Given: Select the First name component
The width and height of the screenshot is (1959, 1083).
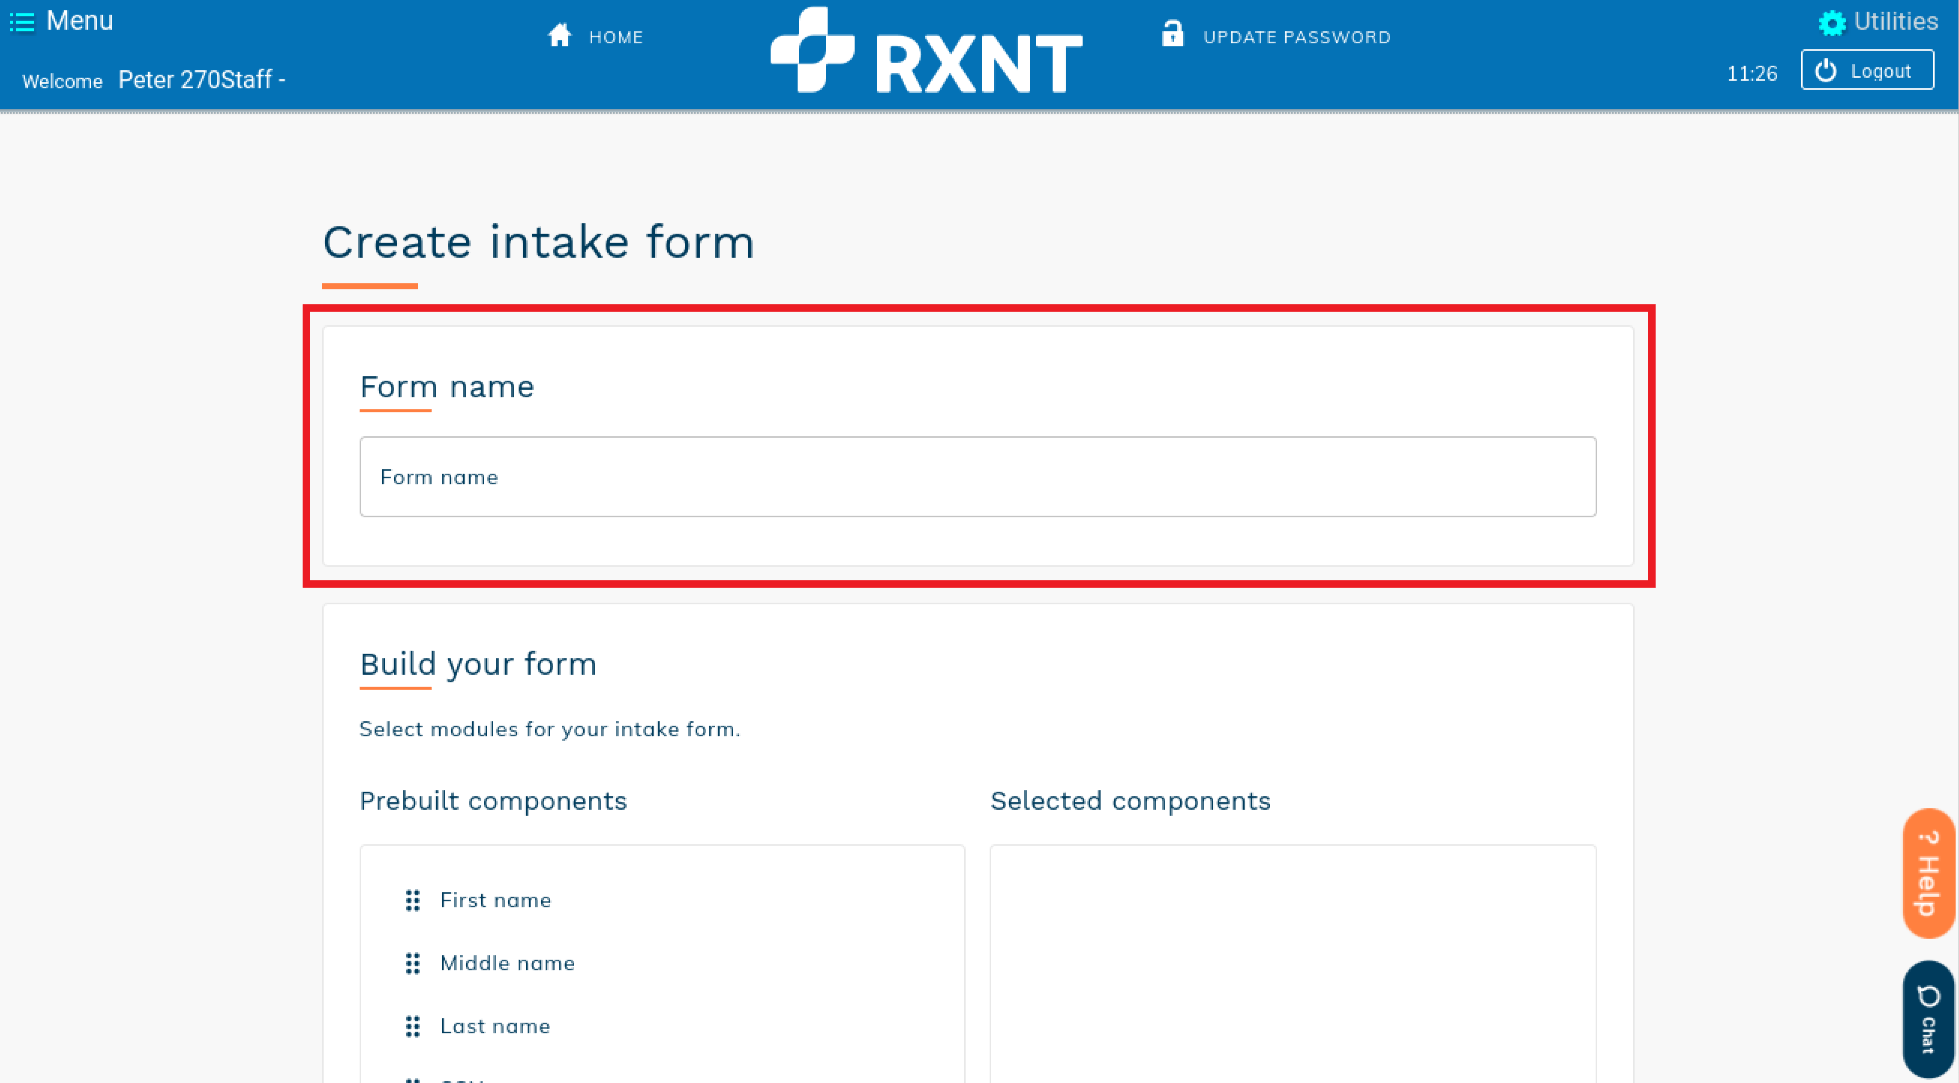Looking at the screenshot, I should 495,900.
